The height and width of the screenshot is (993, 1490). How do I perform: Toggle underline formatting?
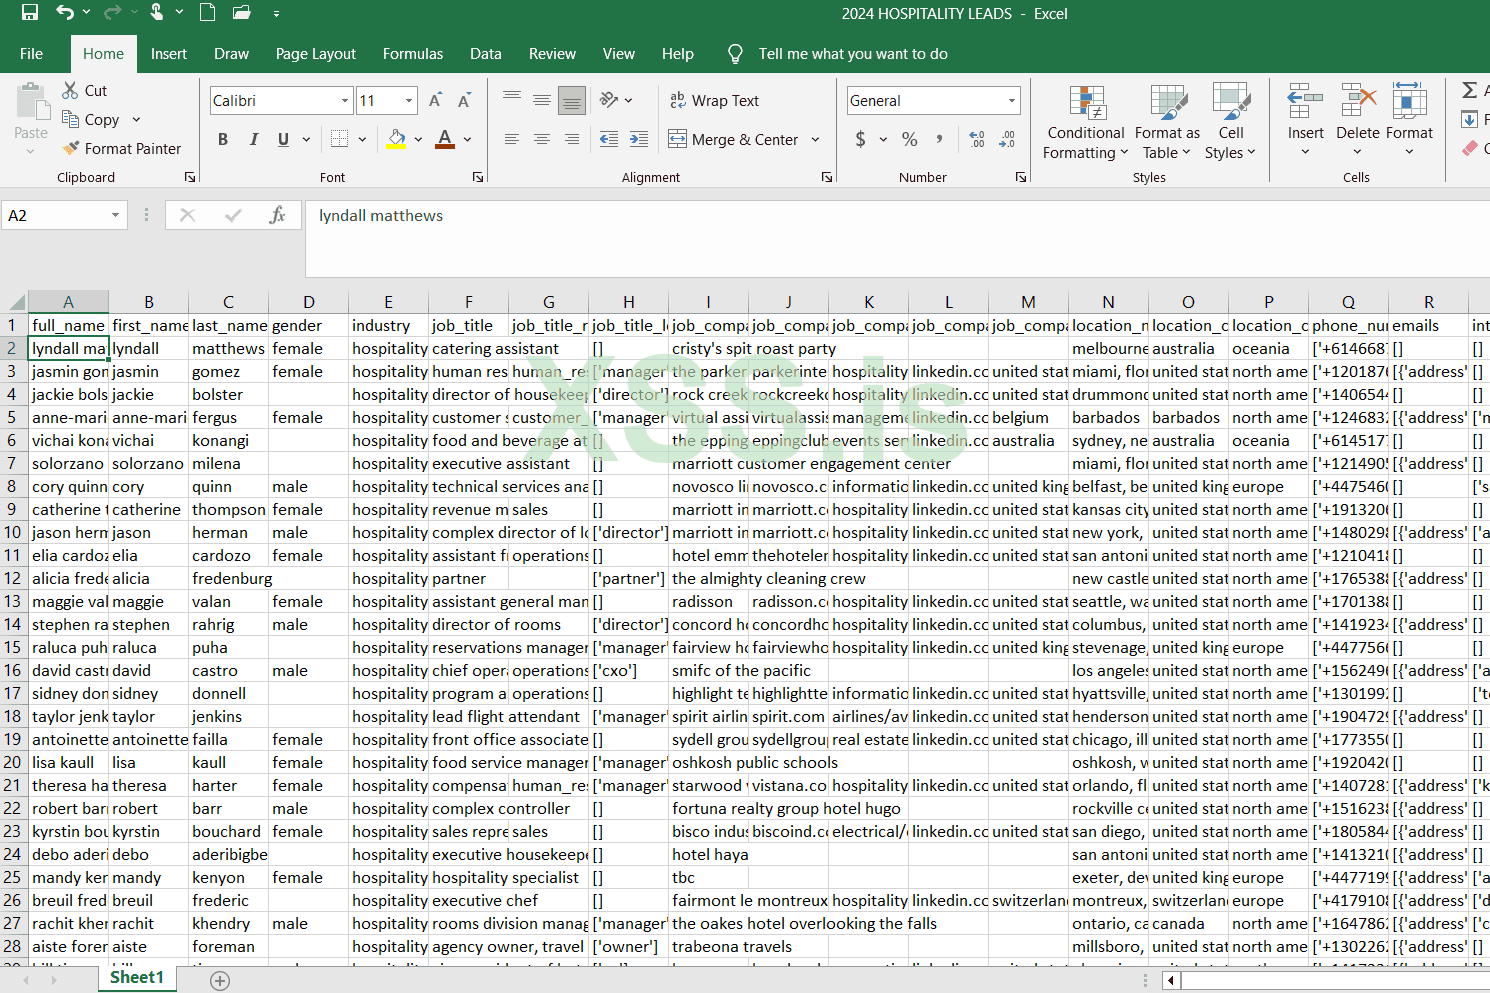281,139
